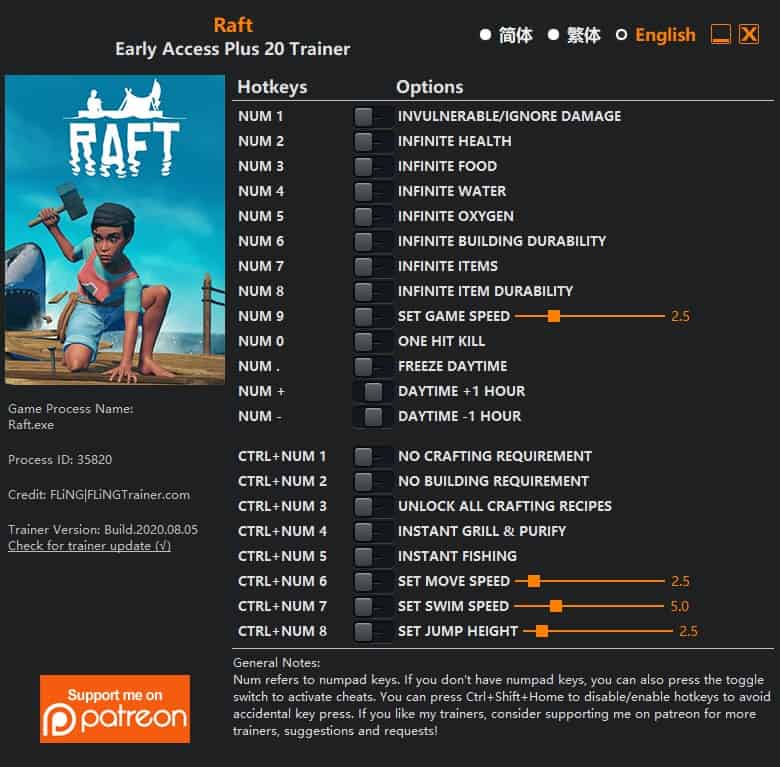Click the Game Speed value 2.5

pos(681,316)
